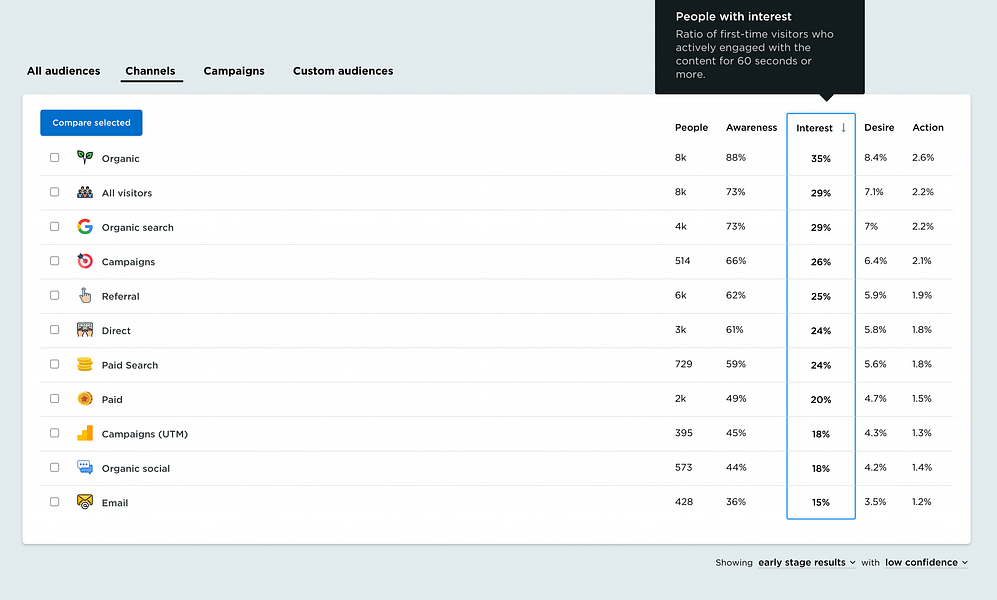Image resolution: width=997 pixels, height=600 pixels.
Task: Switch to the Campaigns tab
Action: 234,71
